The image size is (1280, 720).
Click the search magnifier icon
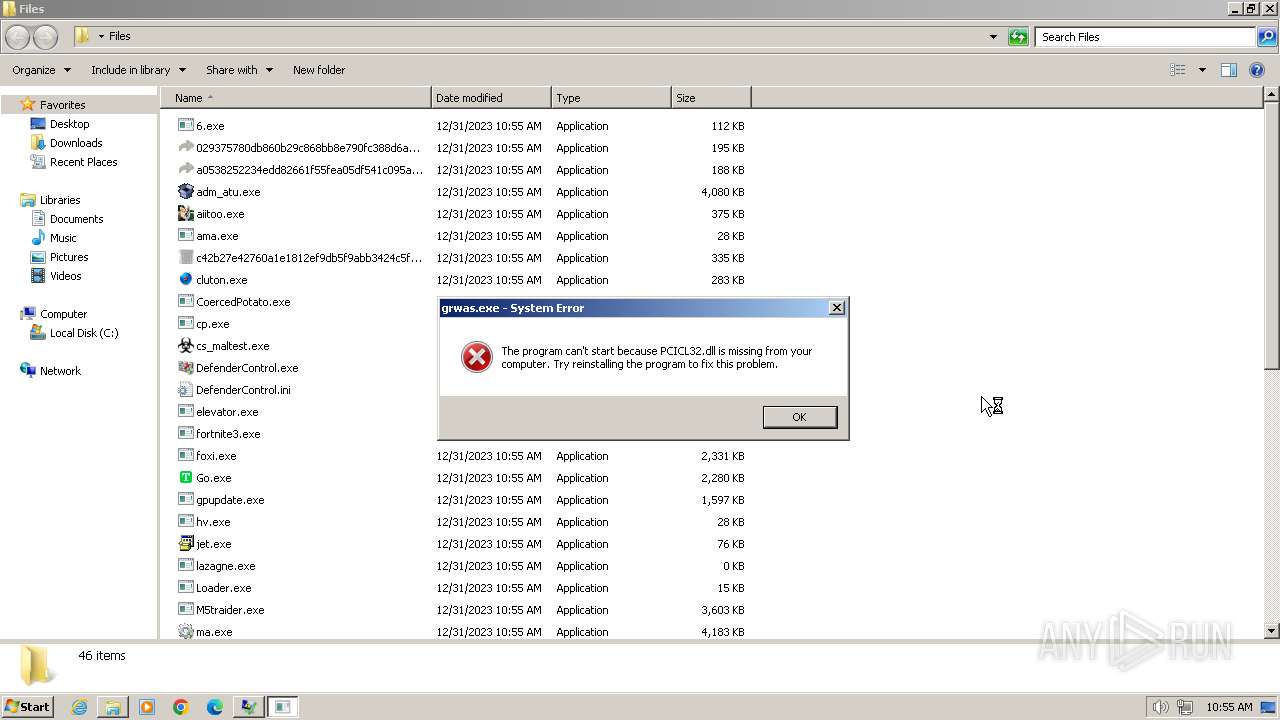[x=1266, y=37]
